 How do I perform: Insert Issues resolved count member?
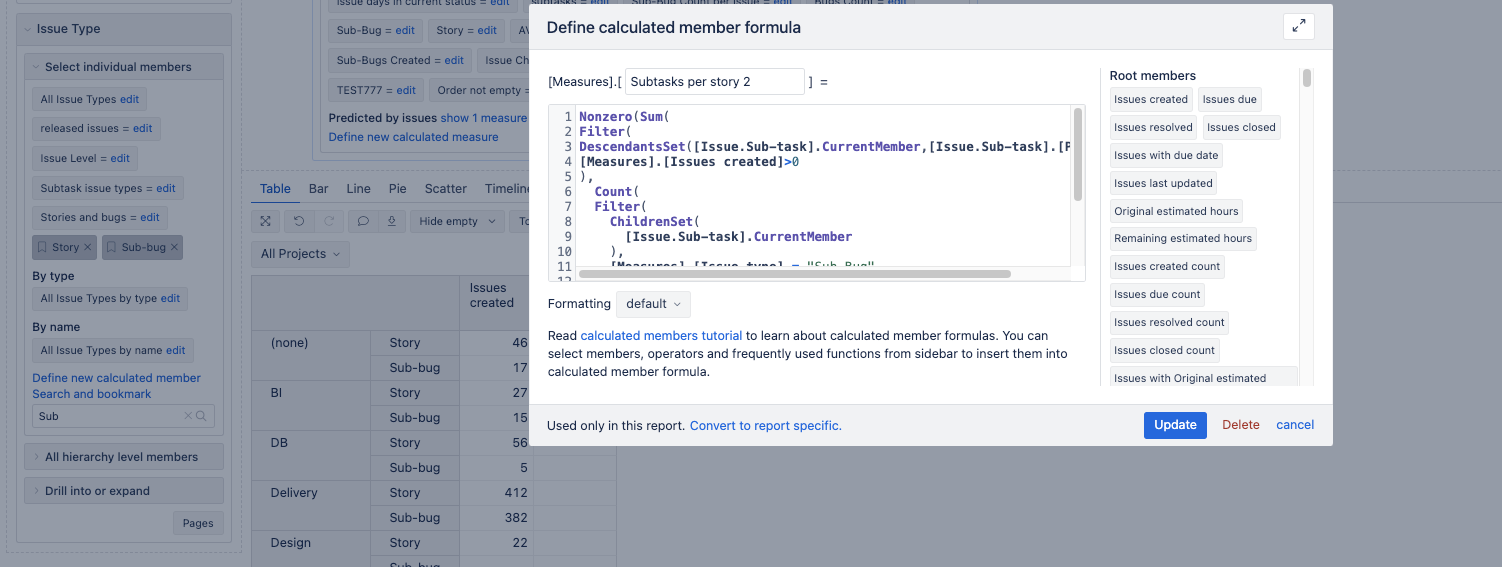coord(1169,322)
